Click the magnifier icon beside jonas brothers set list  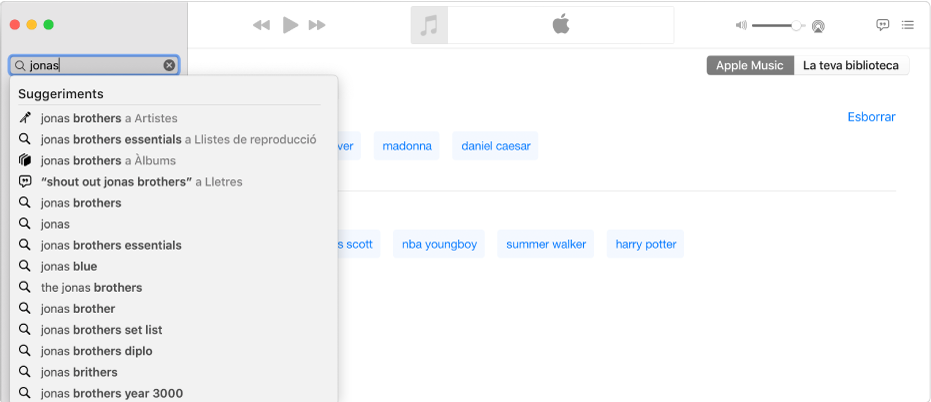pos(24,330)
